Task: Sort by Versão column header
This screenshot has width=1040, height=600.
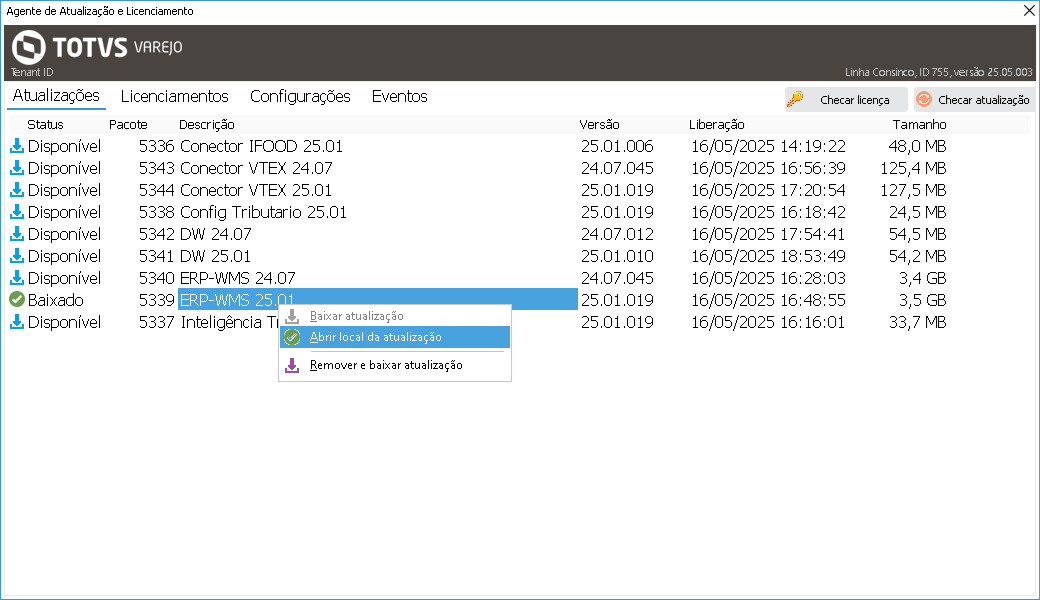Action: (x=599, y=125)
